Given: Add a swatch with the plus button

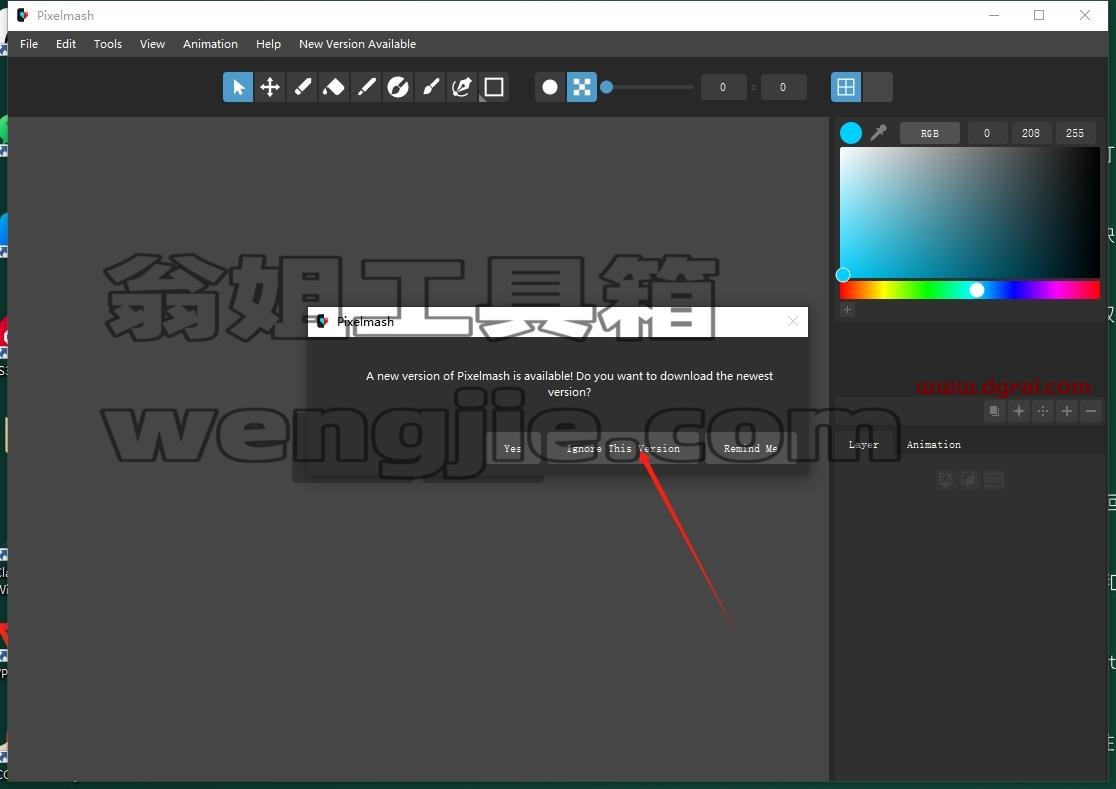Looking at the screenshot, I should pos(848,309).
